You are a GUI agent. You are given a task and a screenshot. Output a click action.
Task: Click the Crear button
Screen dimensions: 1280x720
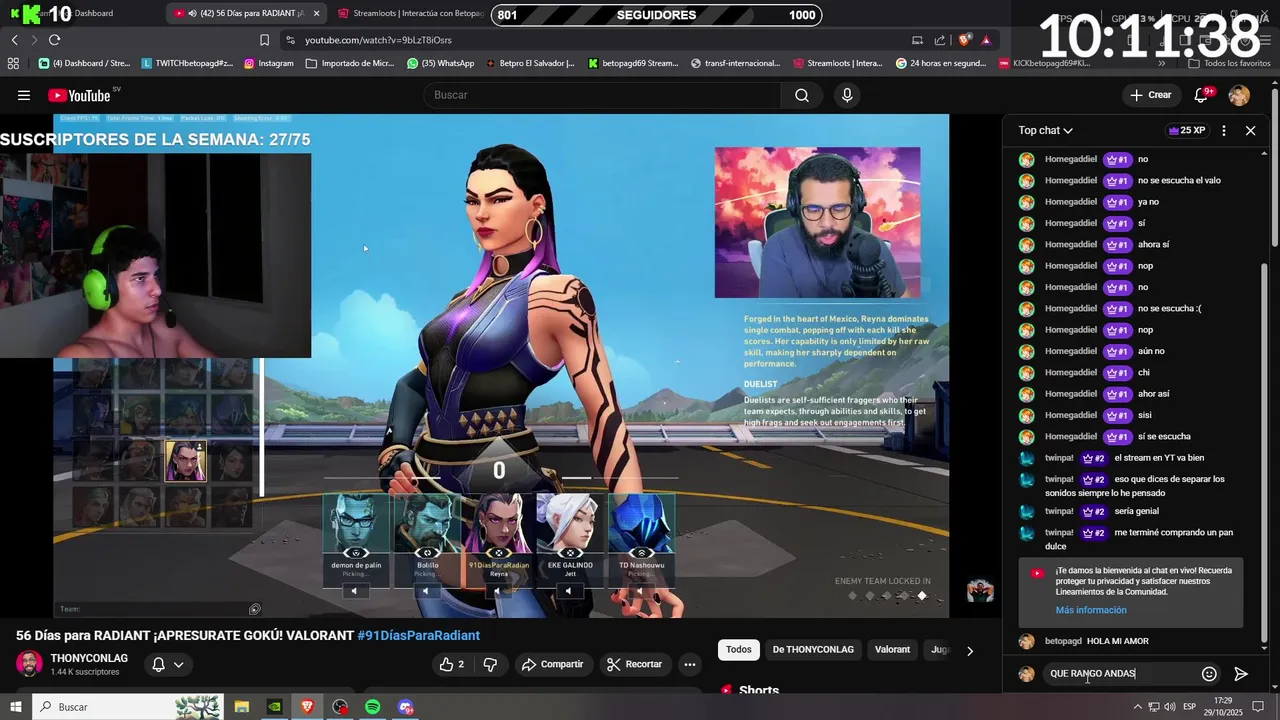click(x=1150, y=95)
